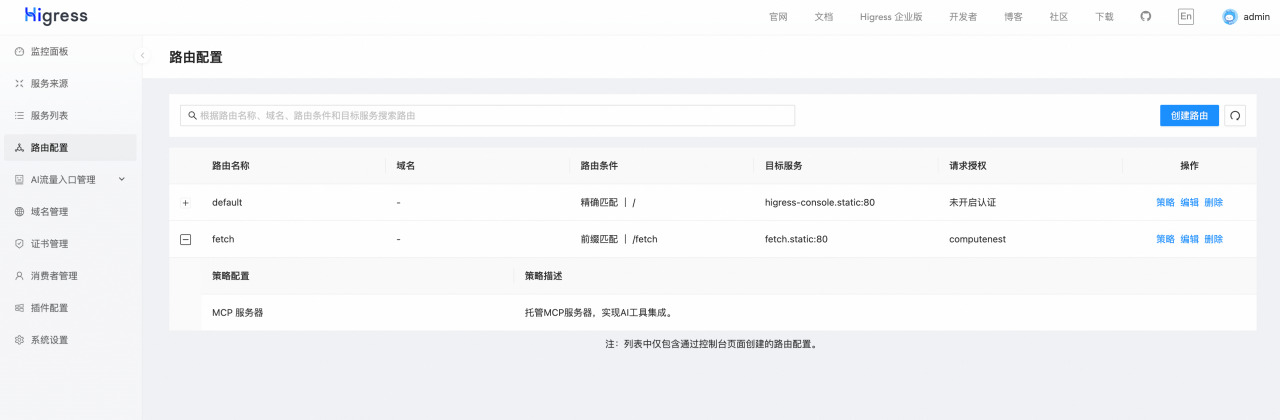Click the GitHub icon in header
Screen dimensions: 1280x420
[1146, 17]
